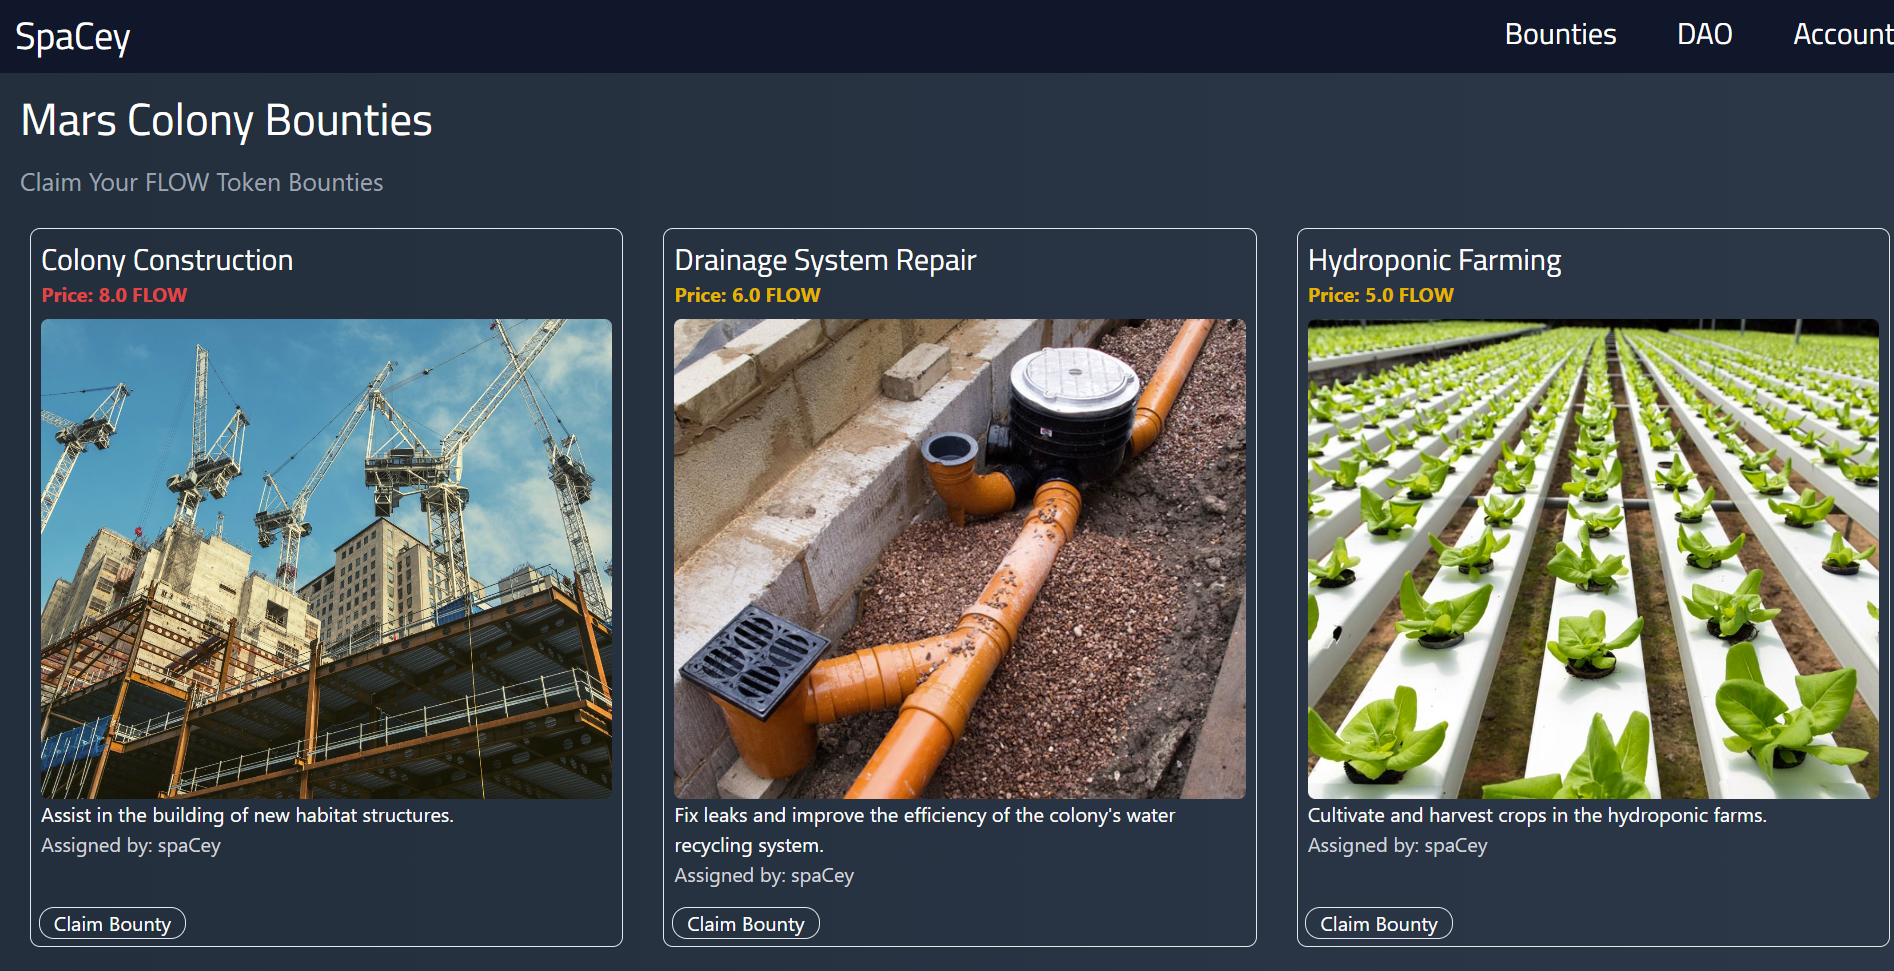The image size is (1894, 971).
Task: Open the Account nav item
Action: 1842,34
